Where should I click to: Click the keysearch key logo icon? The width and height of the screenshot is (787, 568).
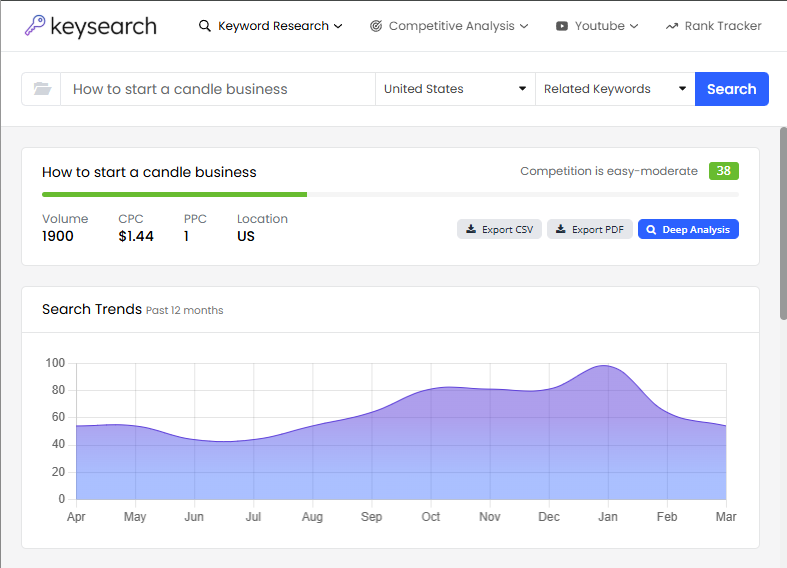(x=35, y=25)
